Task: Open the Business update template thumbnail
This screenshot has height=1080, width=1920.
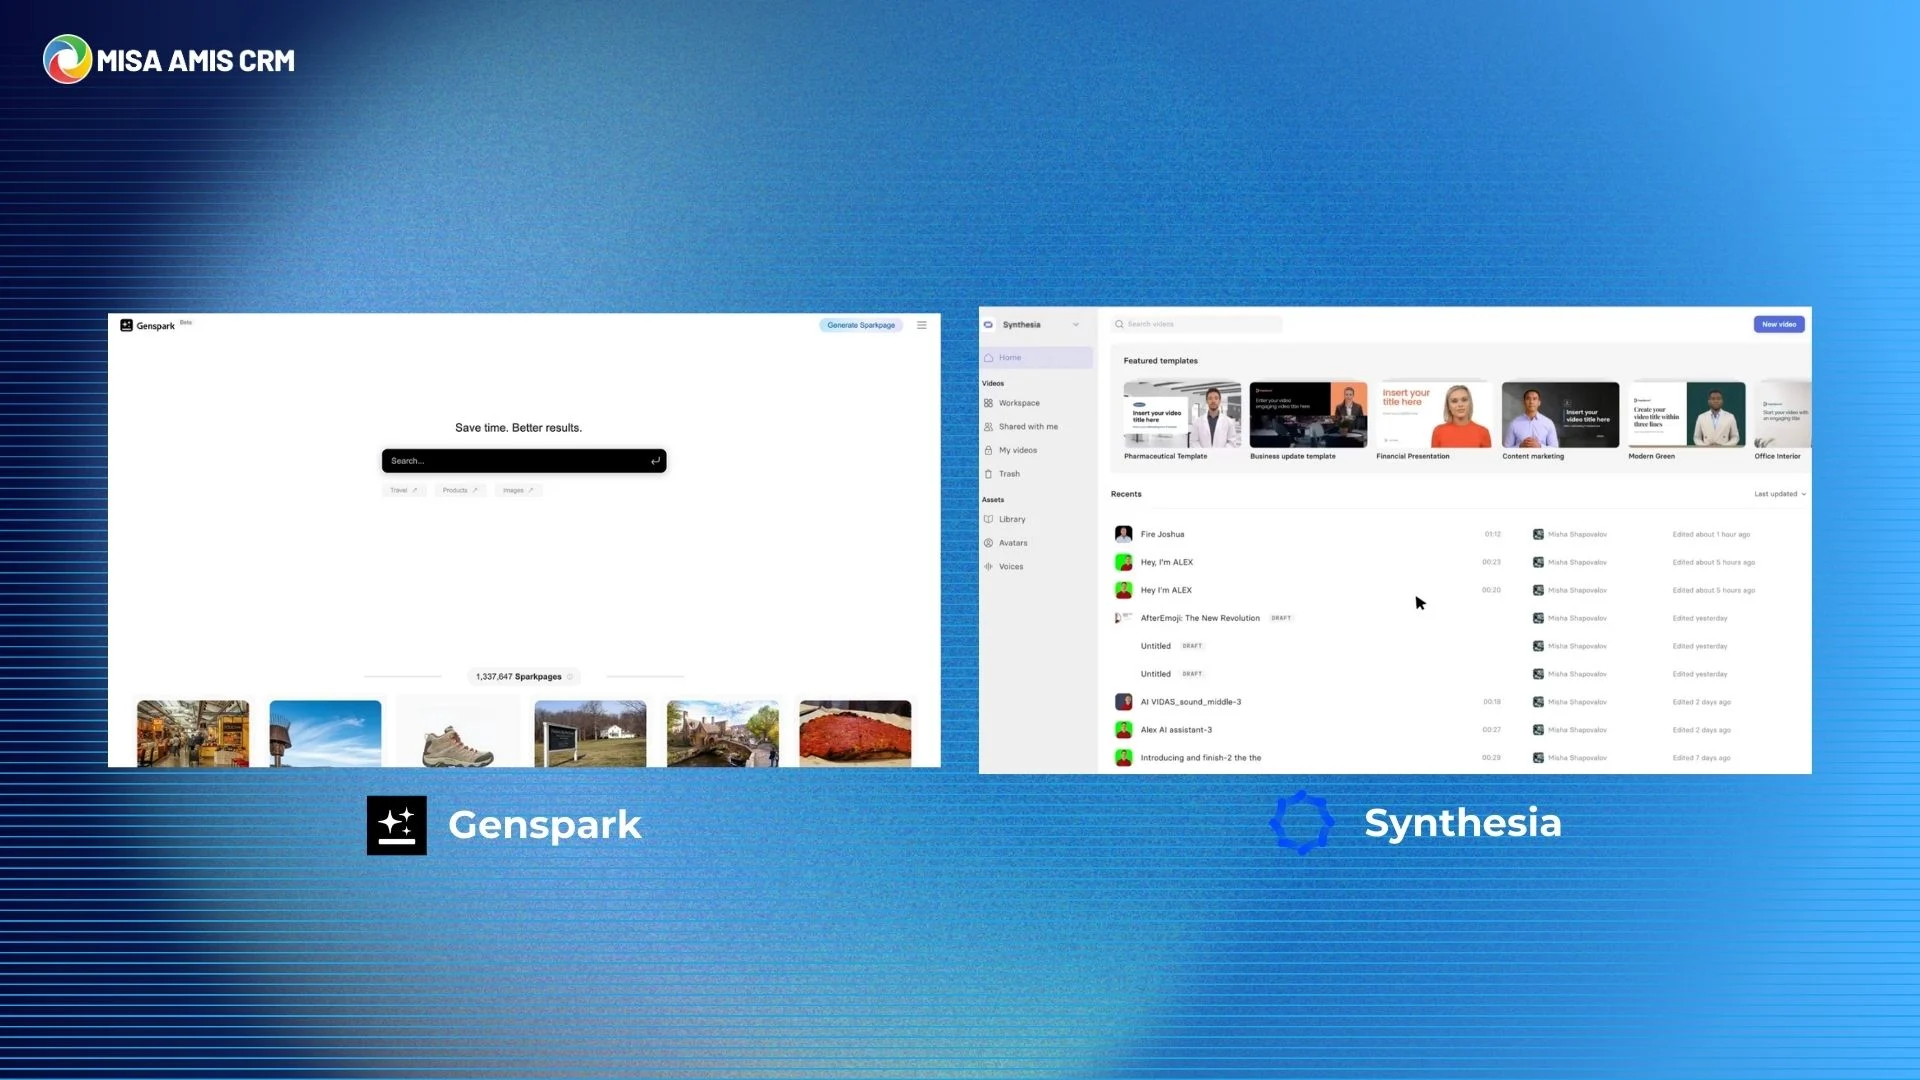Action: tap(1308, 415)
